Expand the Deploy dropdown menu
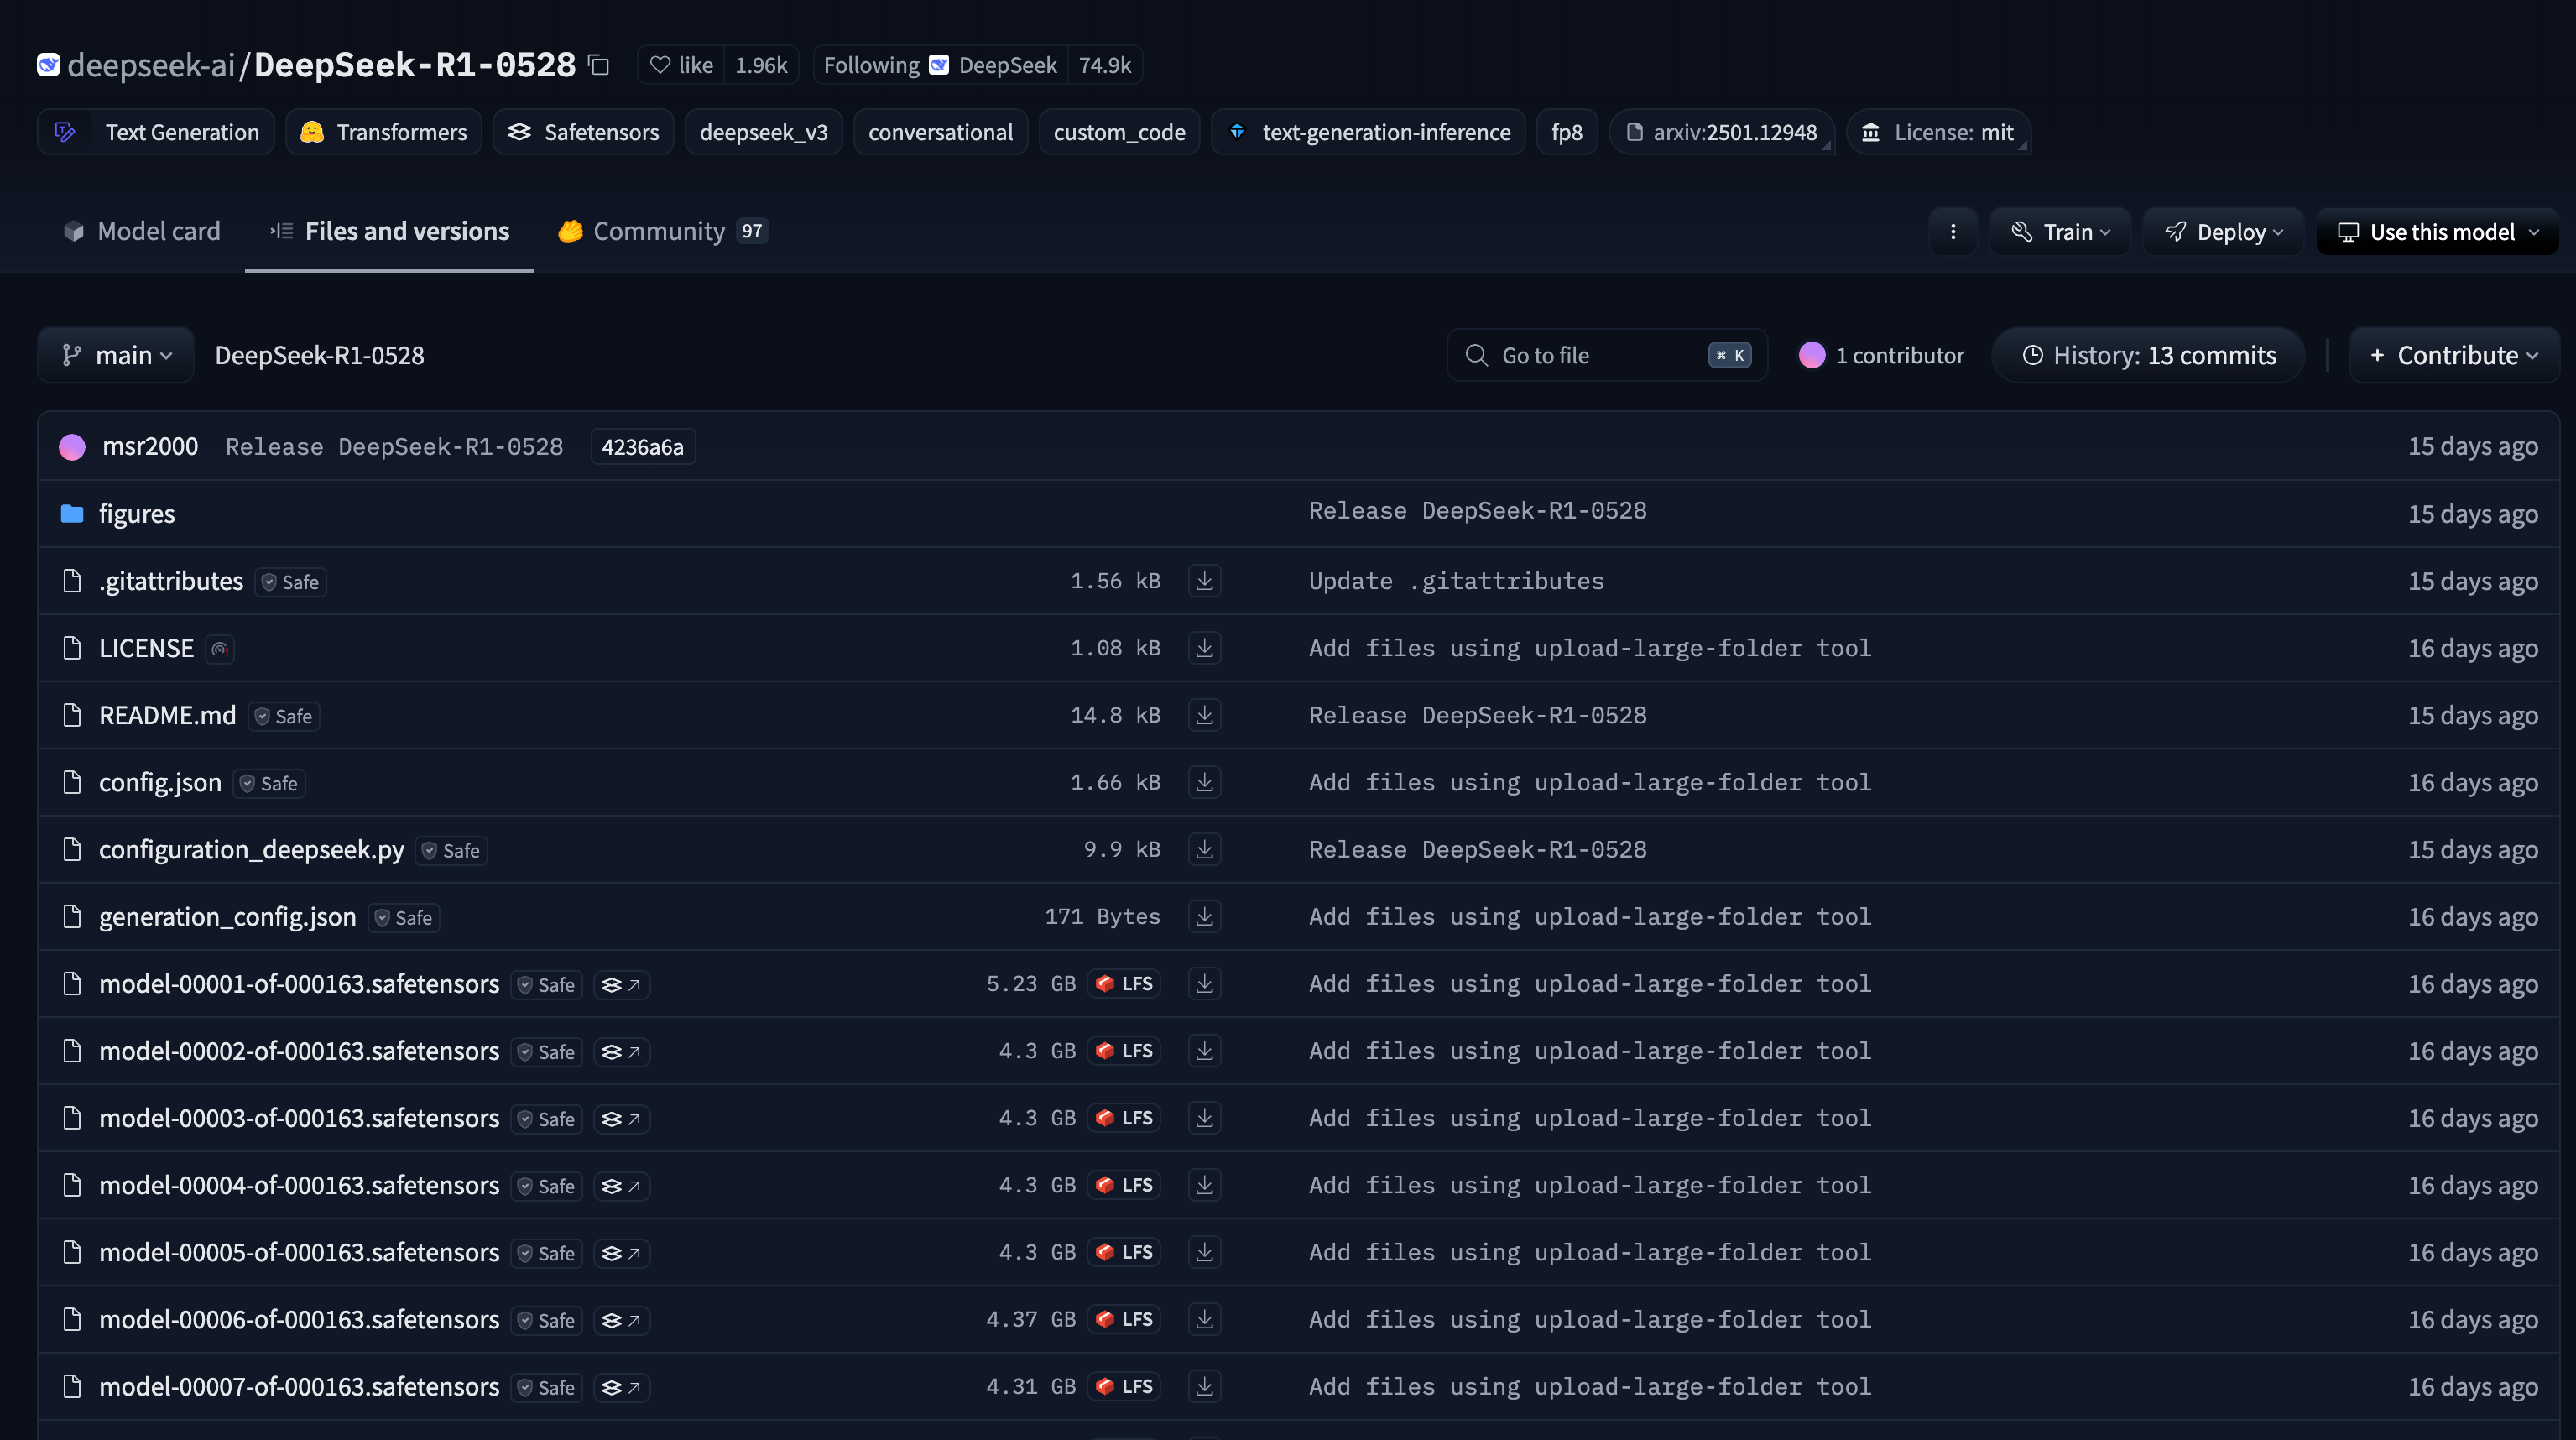This screenshot has height=1440, width=2576. pos(2224,232)
